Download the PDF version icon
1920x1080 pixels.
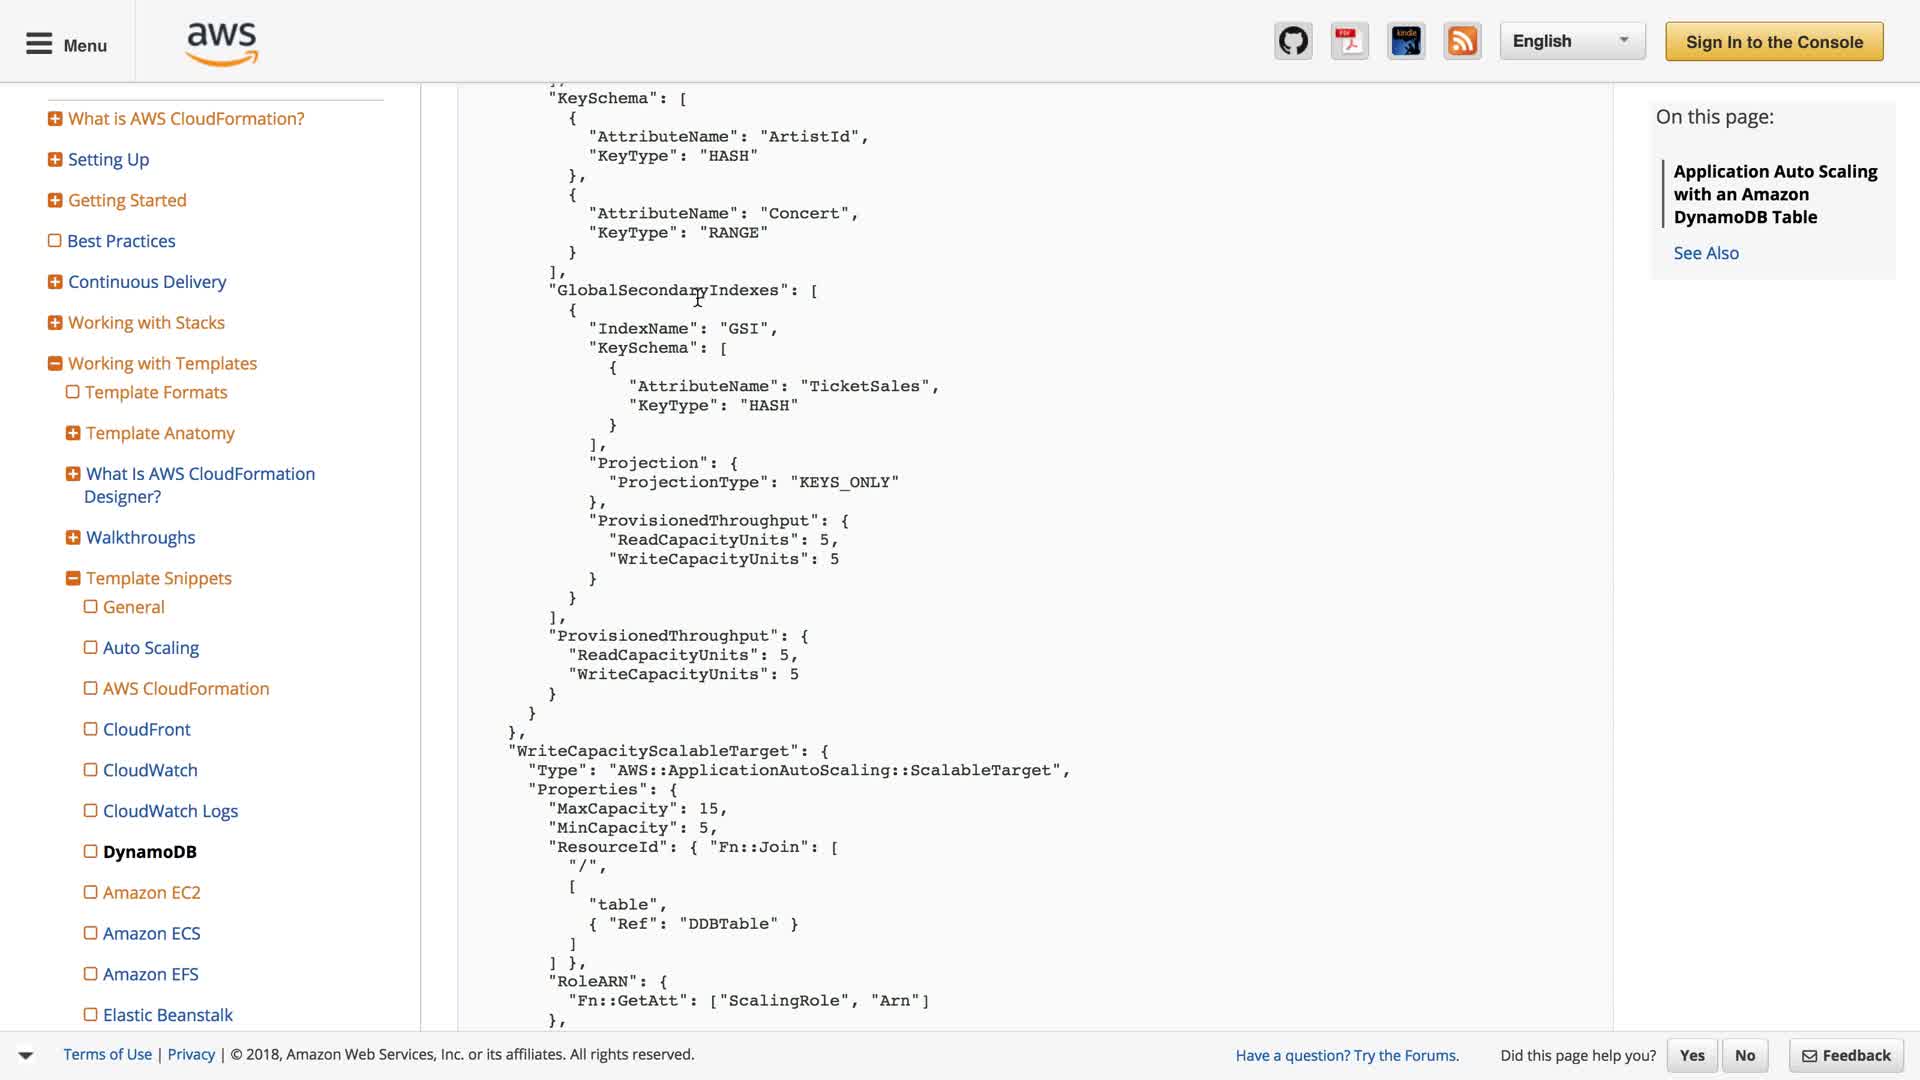(x=1349, y=42)
